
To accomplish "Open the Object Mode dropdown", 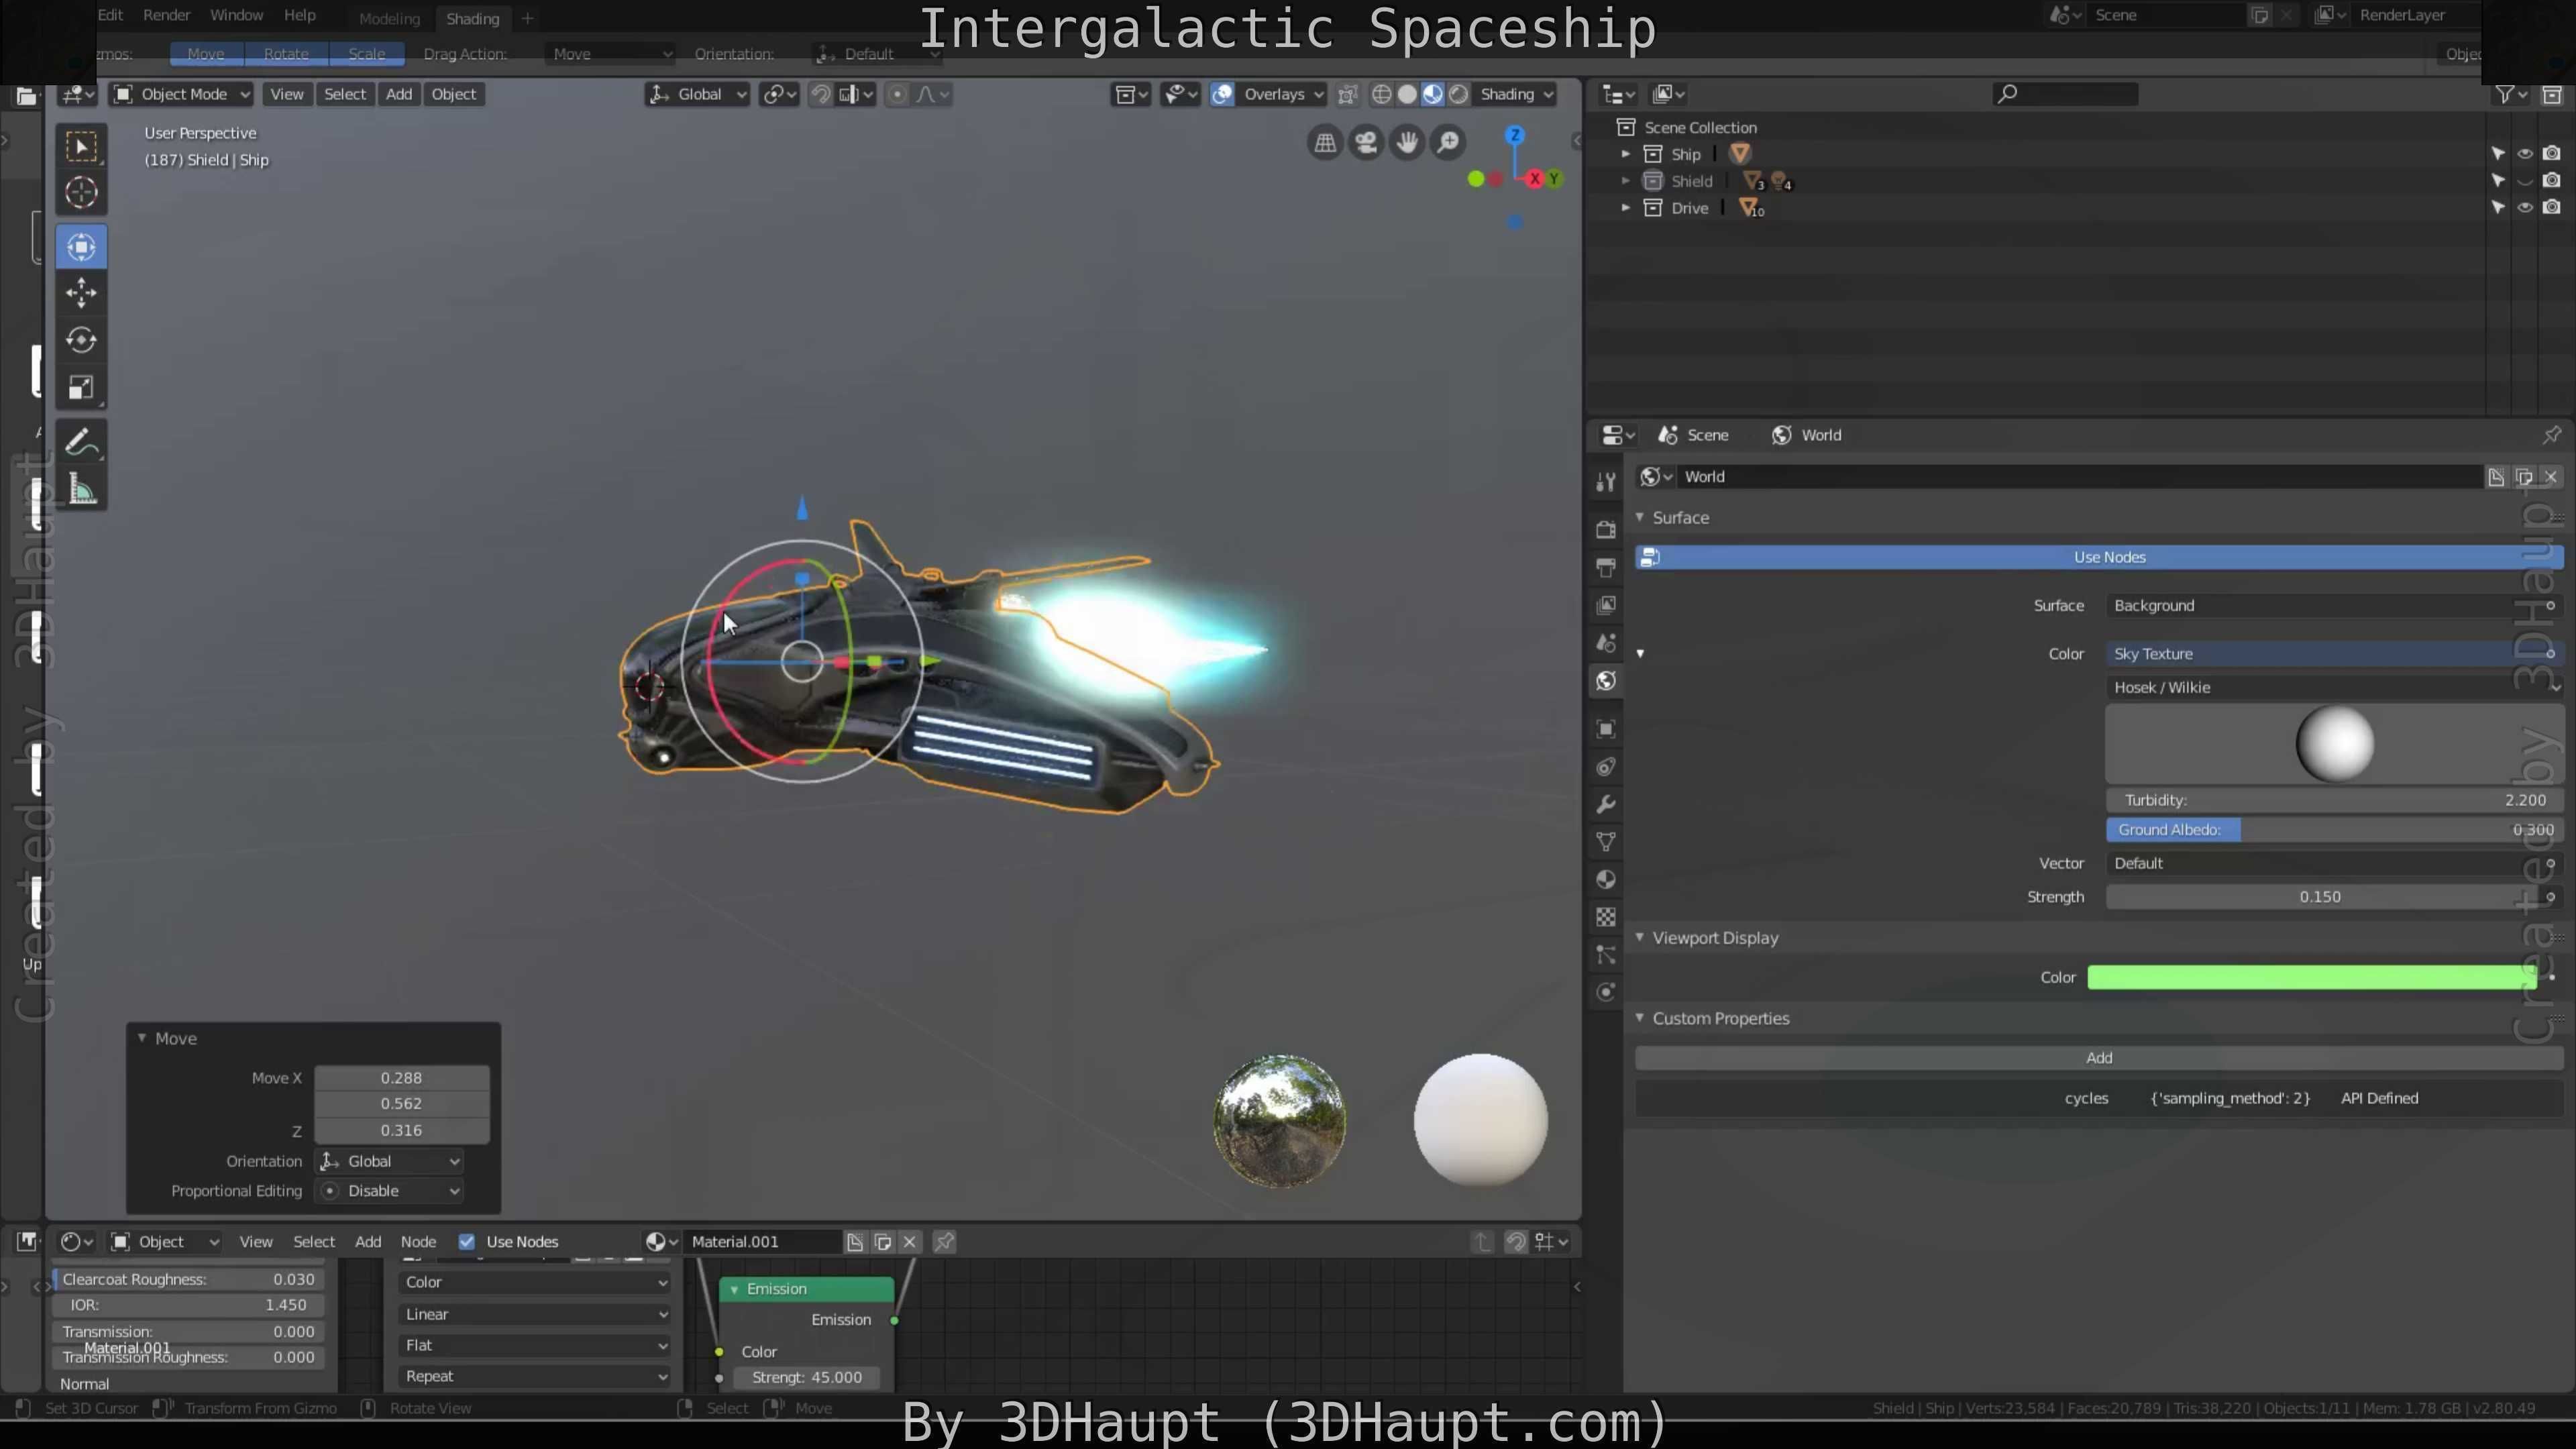I will click(x=181, y=94).
